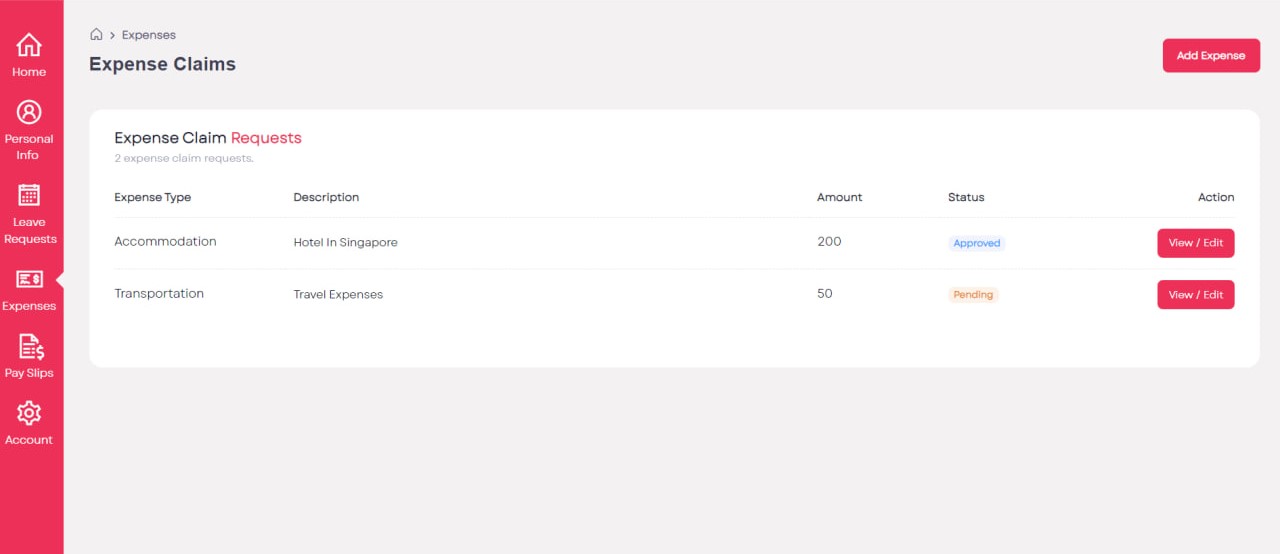Viewport: 1280px width, 554px height.
Task: Open Account settings gear icon
Action: pos(29,413)
